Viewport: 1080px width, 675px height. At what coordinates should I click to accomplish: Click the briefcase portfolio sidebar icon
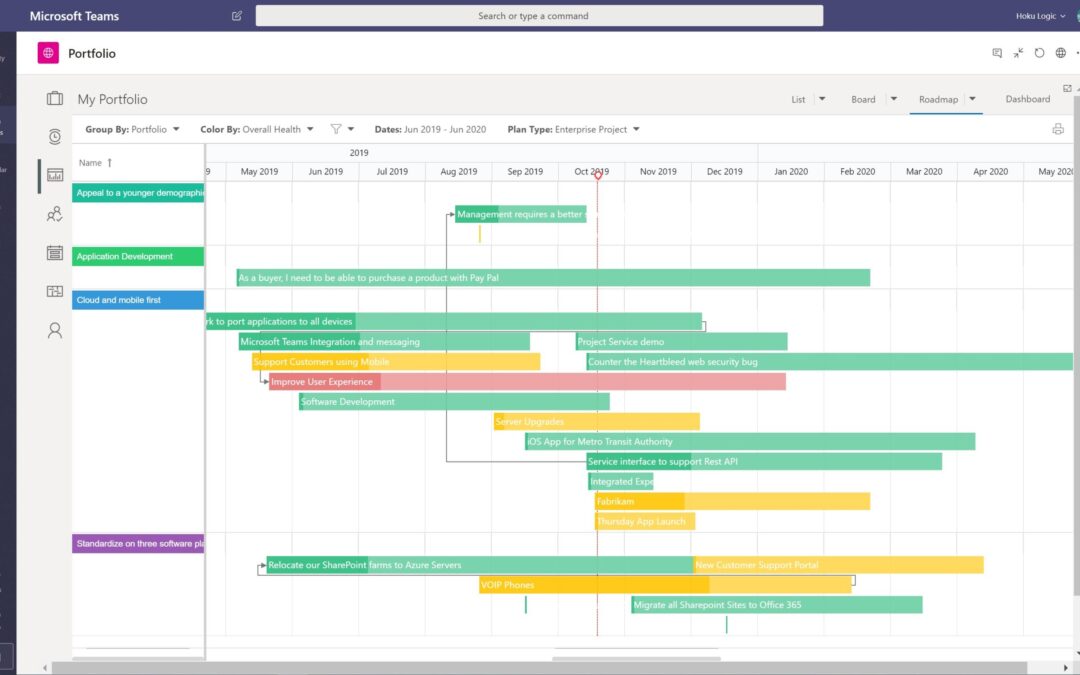pos(54,98)
